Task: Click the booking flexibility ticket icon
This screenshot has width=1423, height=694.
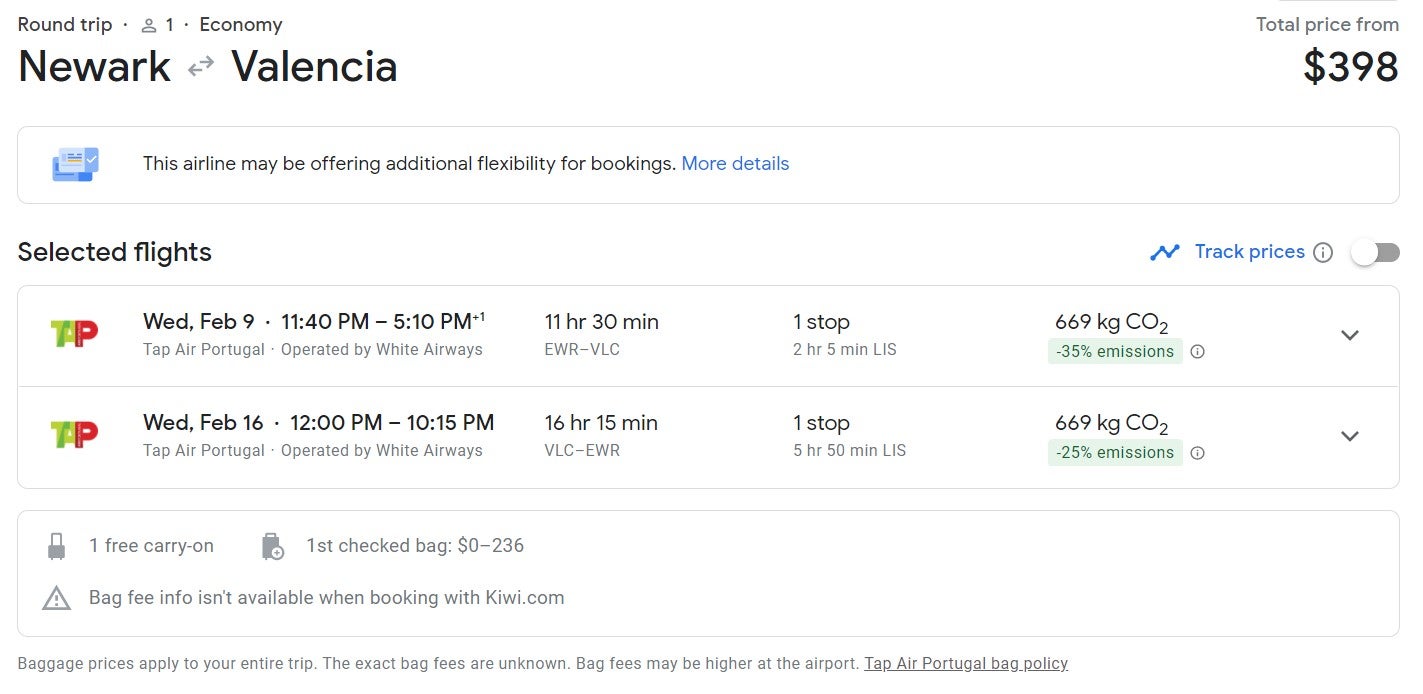Action: 75,164
